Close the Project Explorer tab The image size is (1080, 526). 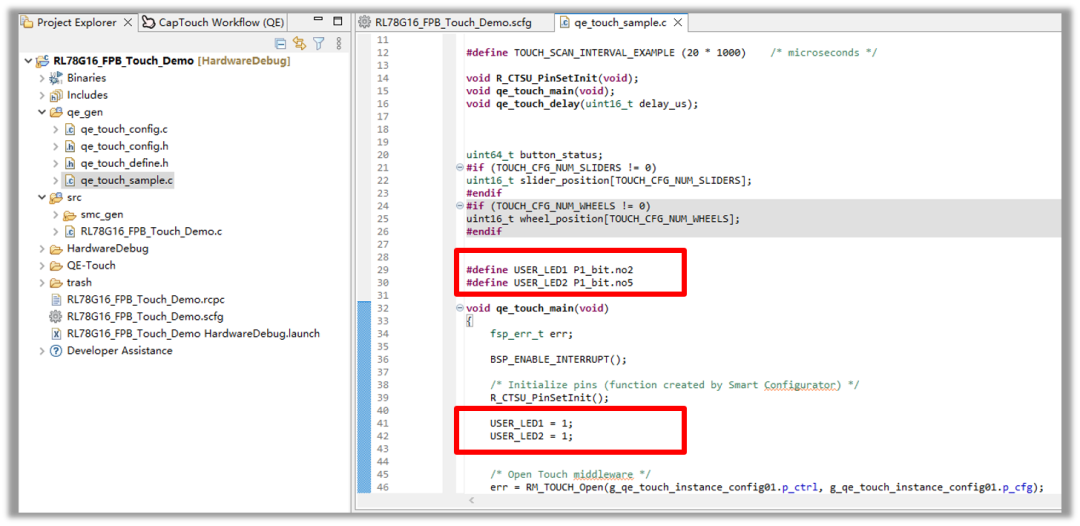click(127, 22)
